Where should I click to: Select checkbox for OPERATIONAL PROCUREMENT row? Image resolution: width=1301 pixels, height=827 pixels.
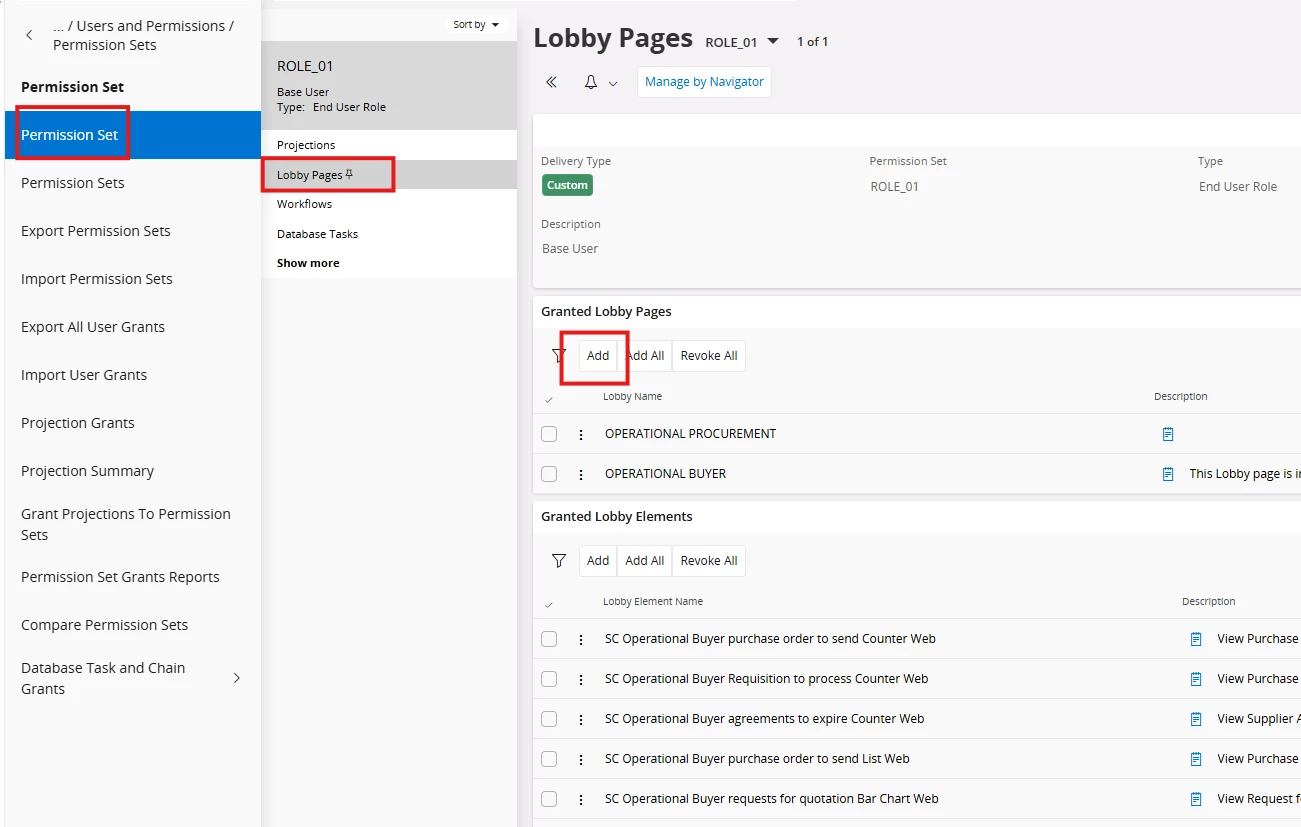(549, 434)
